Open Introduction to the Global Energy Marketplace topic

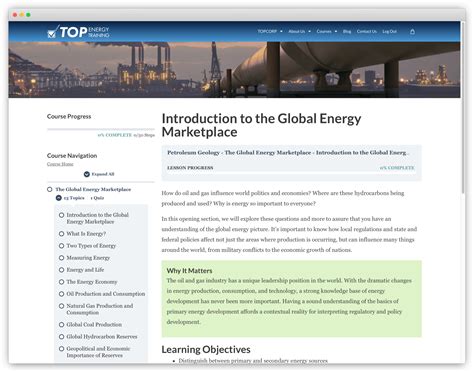point(97,218)
